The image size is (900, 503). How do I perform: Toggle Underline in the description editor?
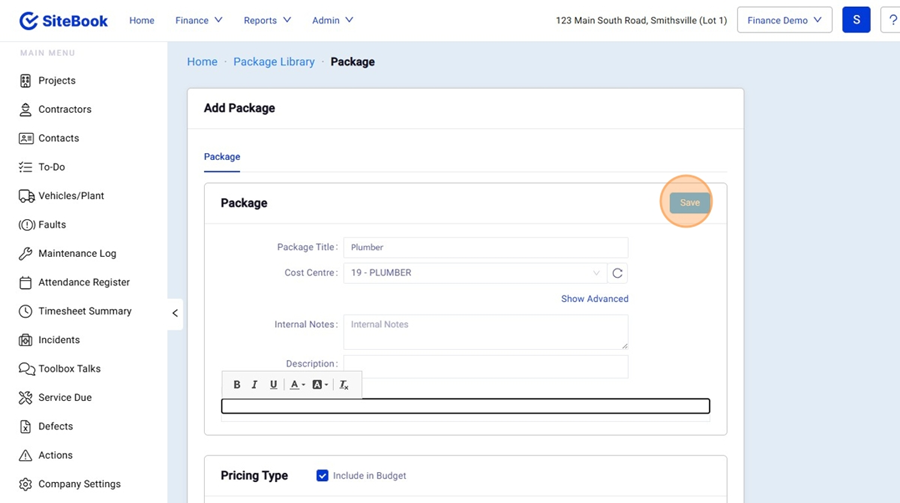273,385
